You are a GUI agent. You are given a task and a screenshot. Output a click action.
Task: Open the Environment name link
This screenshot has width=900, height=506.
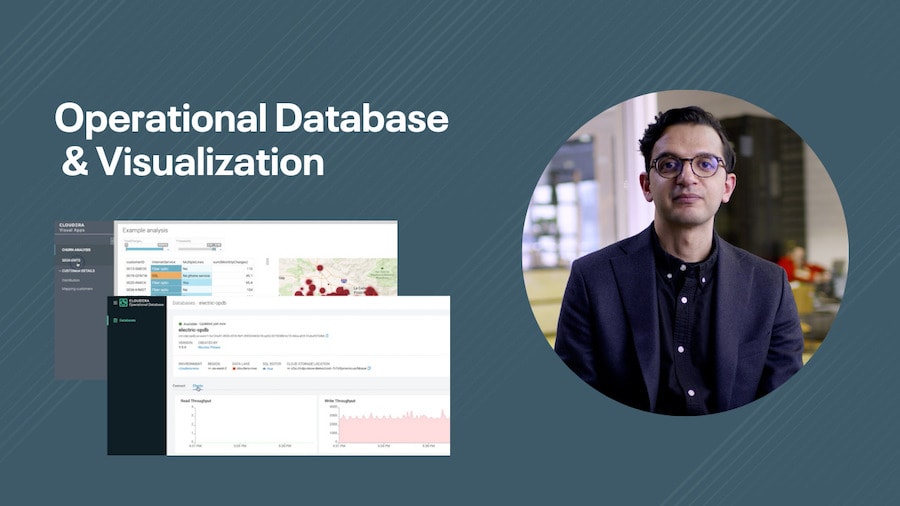[x=186, y=368]
